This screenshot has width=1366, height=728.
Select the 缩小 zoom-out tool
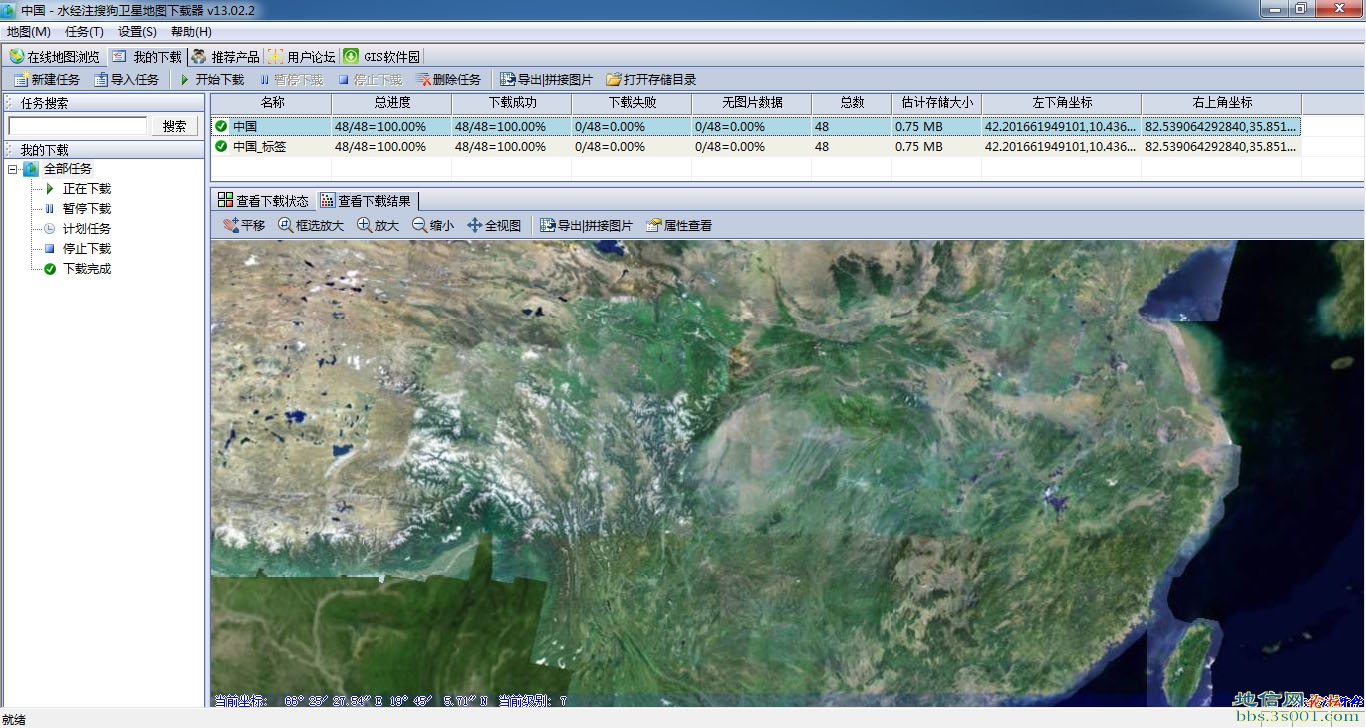pos(433,226)
